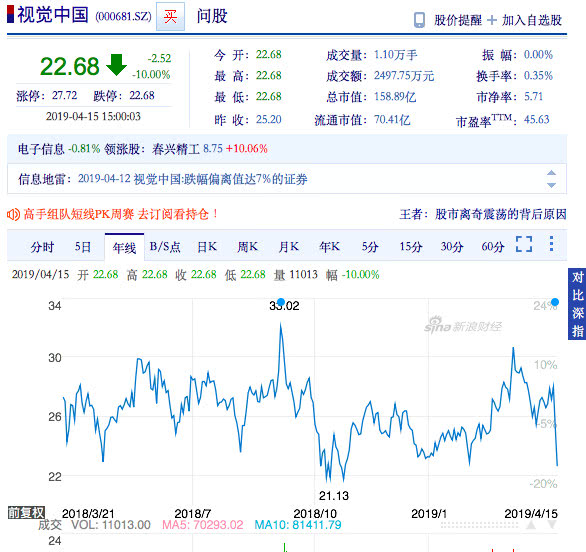Screen dimensions: 586x552
Task: Click 流通市值 value 70.41亿
Action: [392, 120]
